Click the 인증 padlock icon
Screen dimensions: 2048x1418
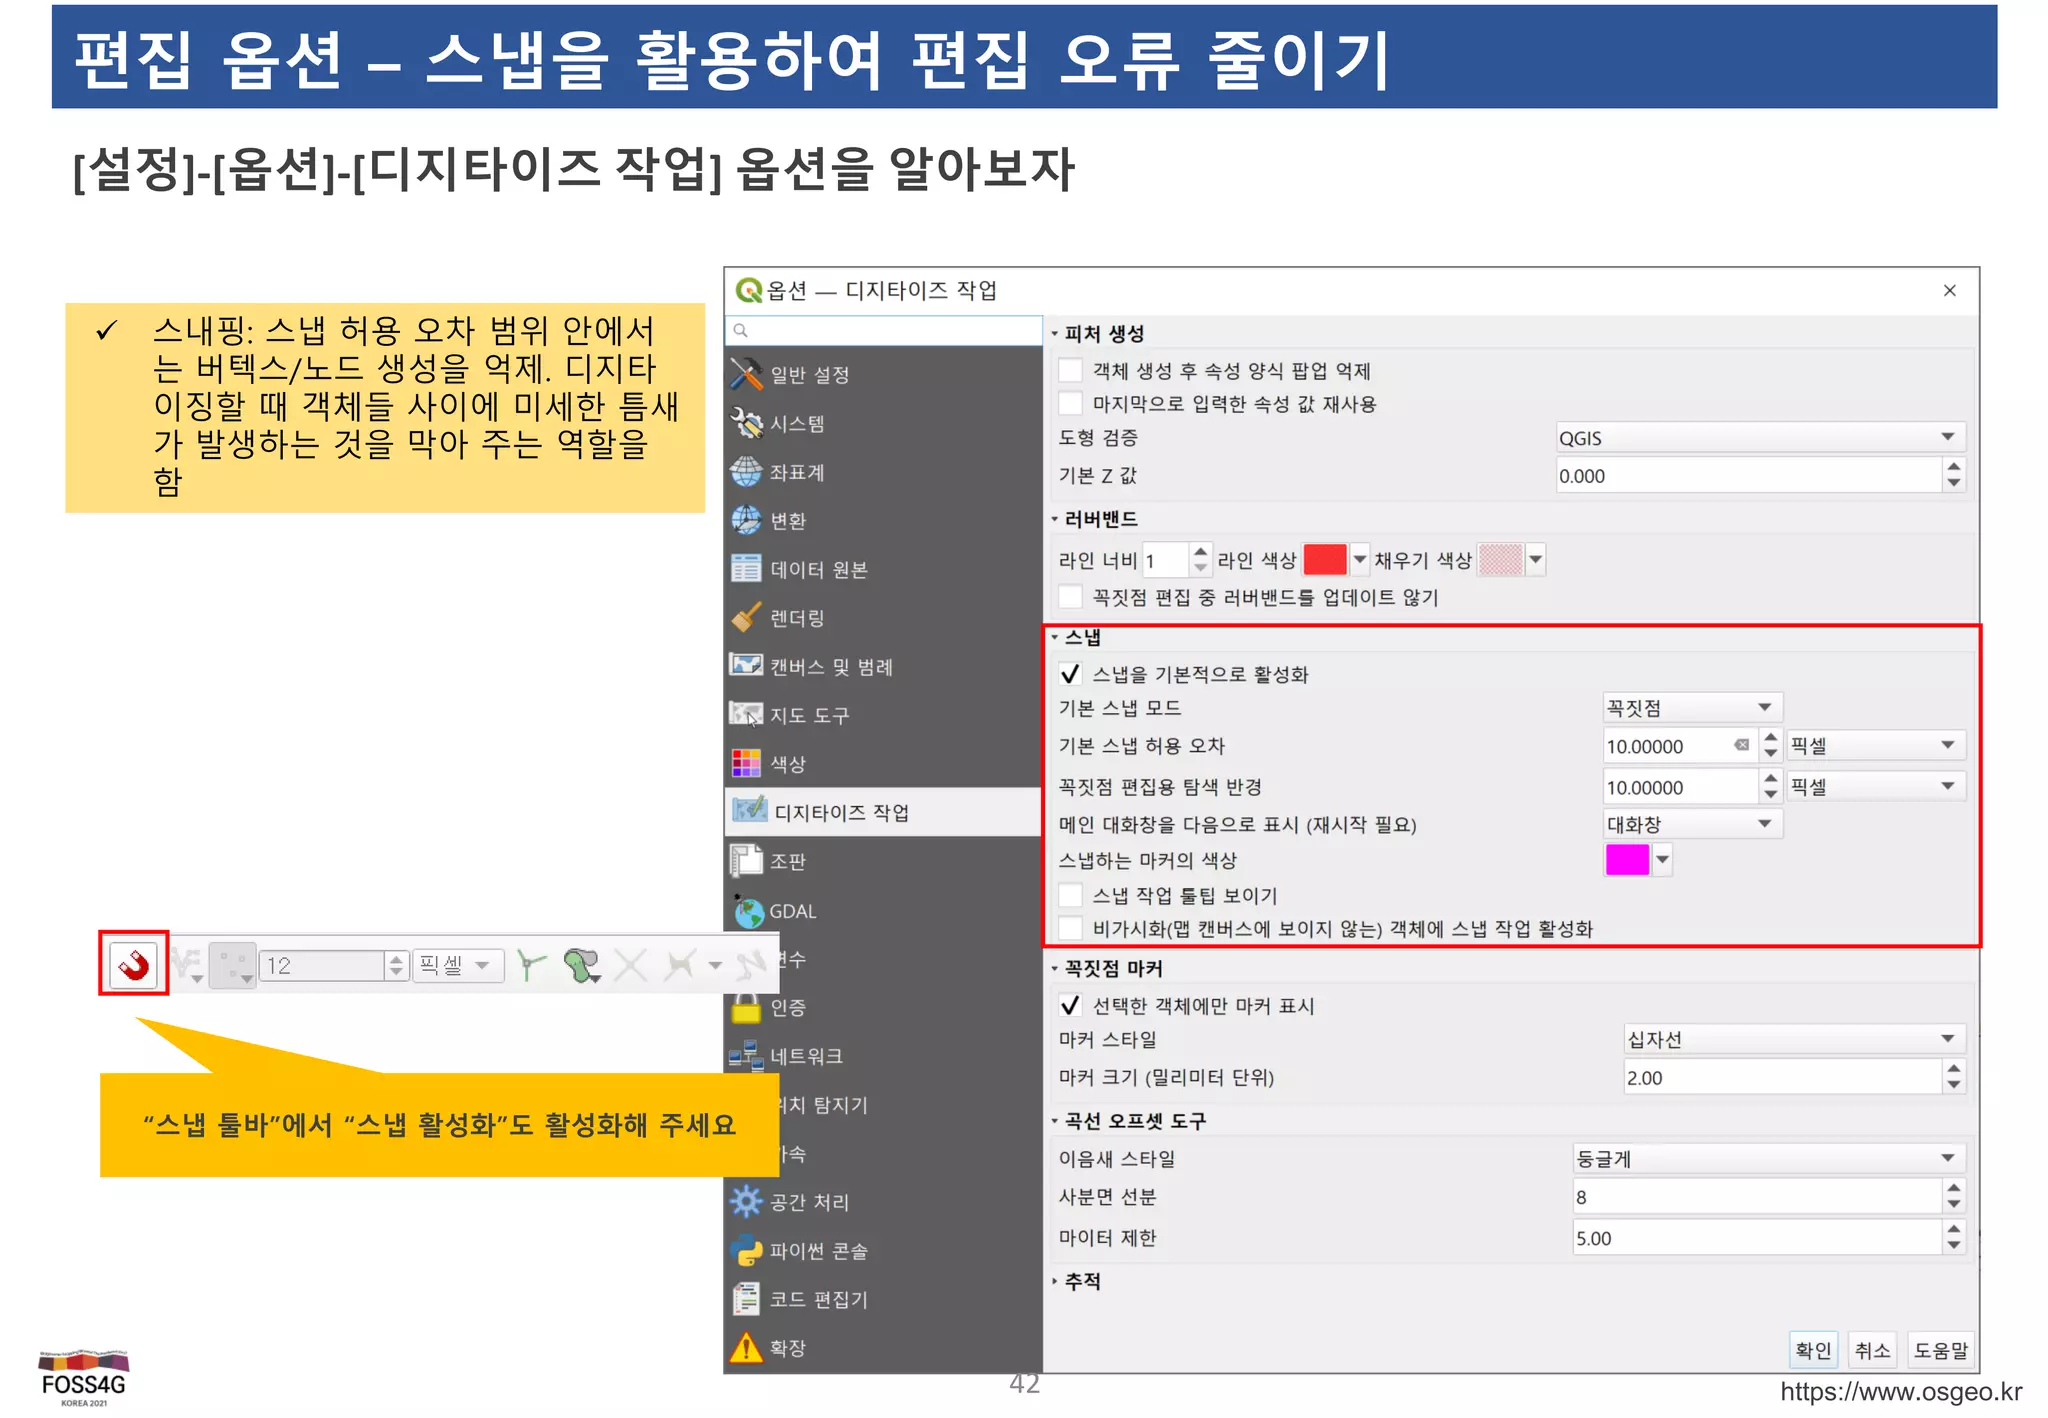point(746,1008)
